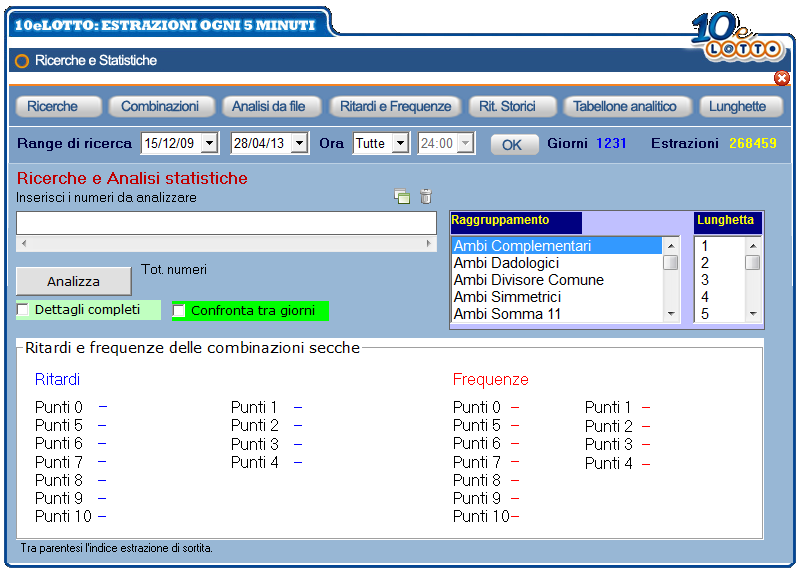Click right arrow of input horizontal scrollbar
The width and height of the screenshot is (804, 578).
point(429,244)
